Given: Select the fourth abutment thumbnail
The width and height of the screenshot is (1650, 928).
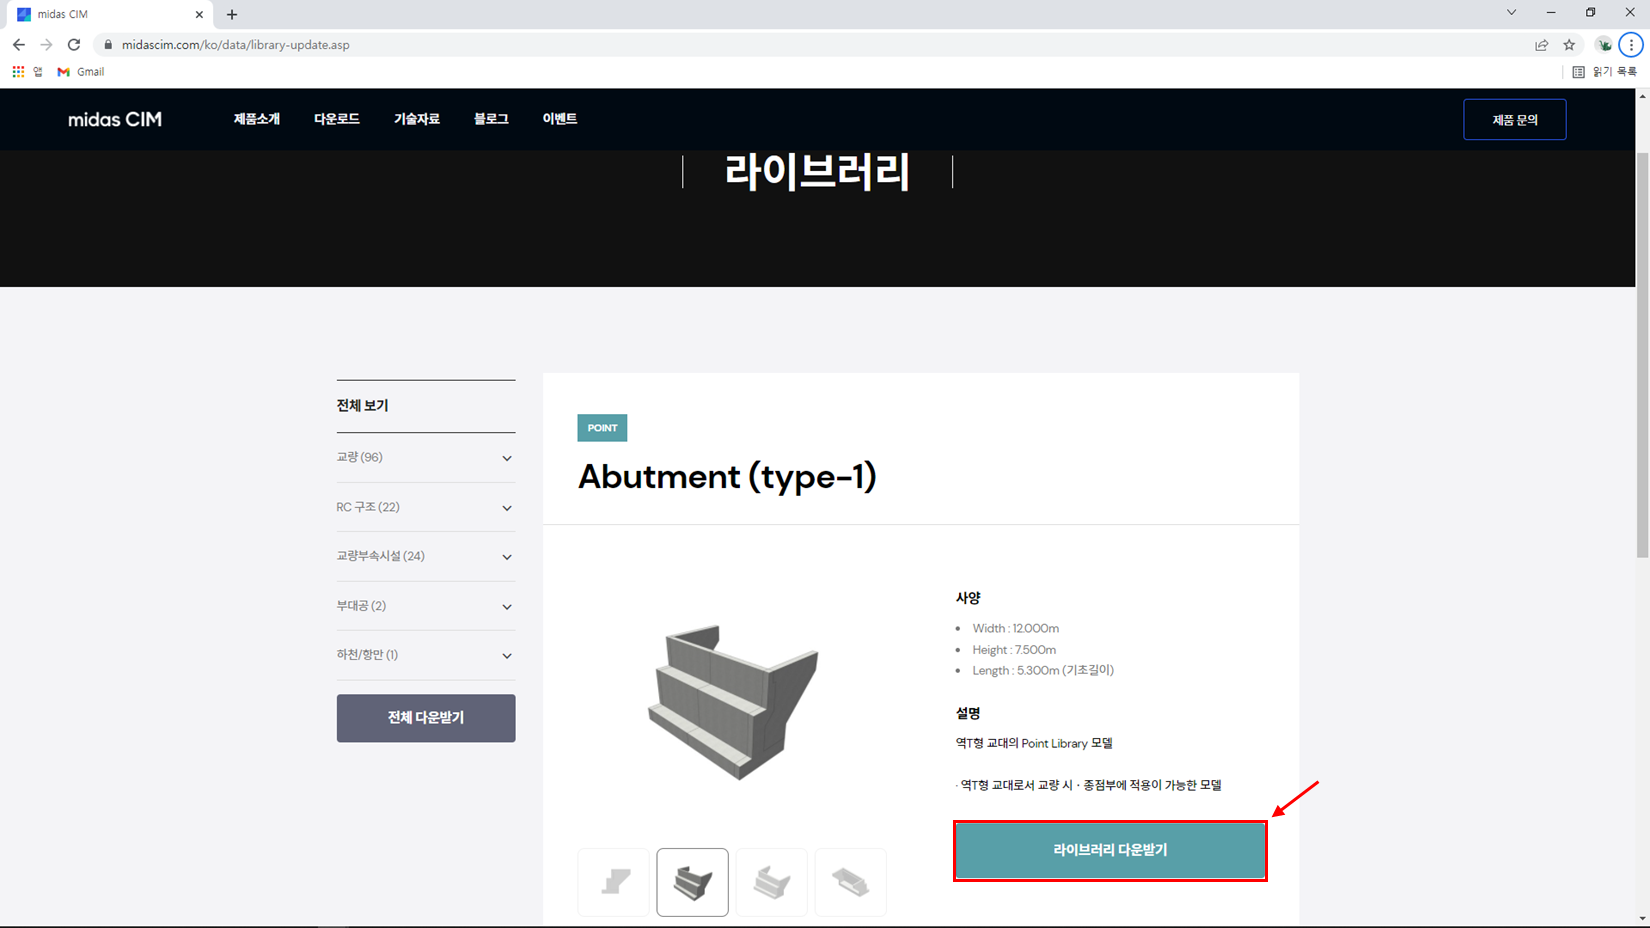Looking at the screenshot, I should pos(851,882).
